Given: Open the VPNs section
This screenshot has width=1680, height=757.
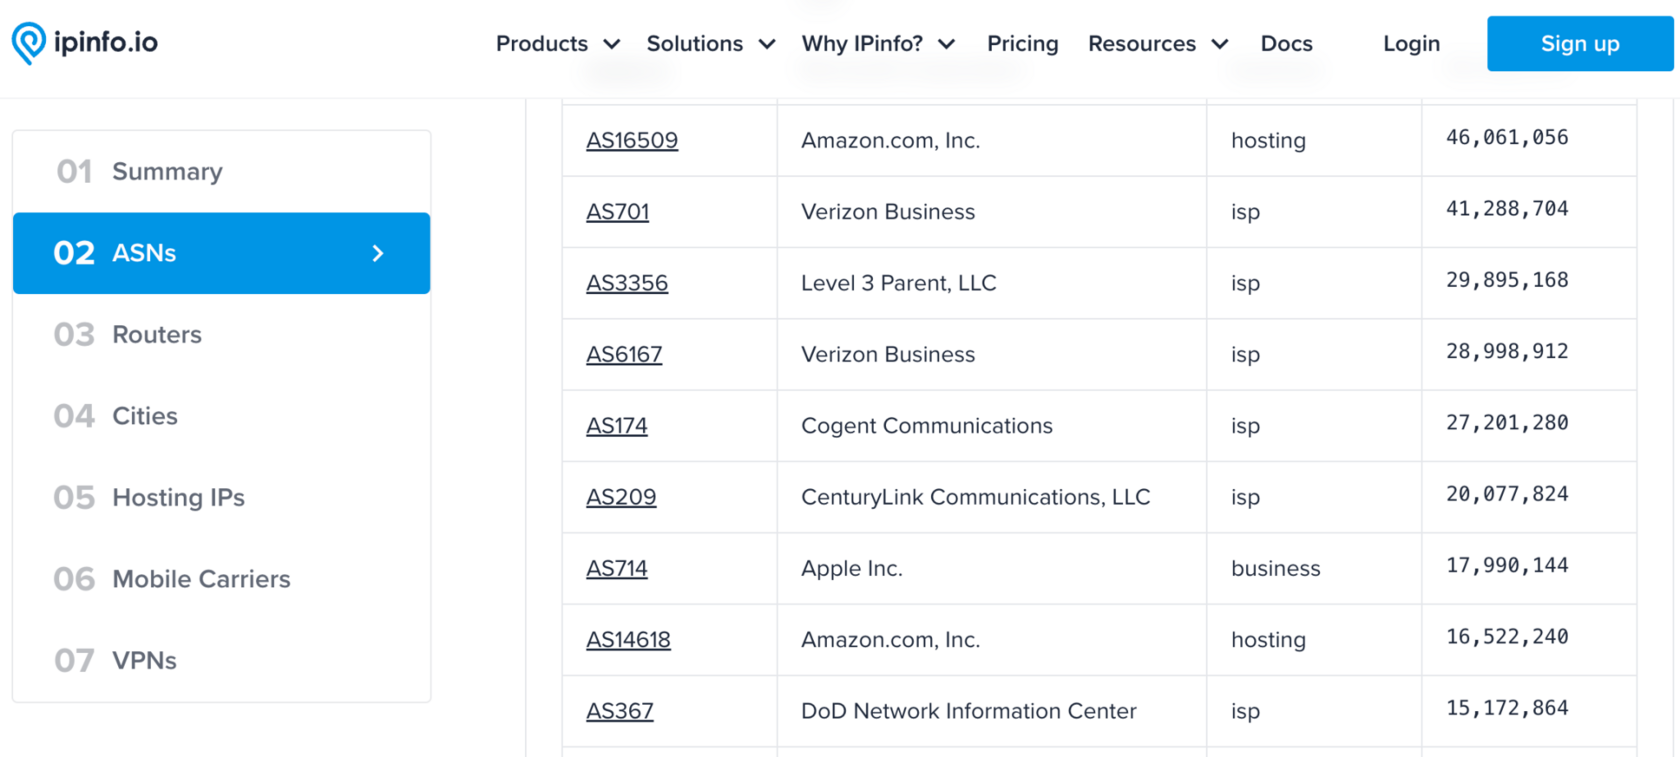Looking at the screenshot, I should tap(144, 661).
